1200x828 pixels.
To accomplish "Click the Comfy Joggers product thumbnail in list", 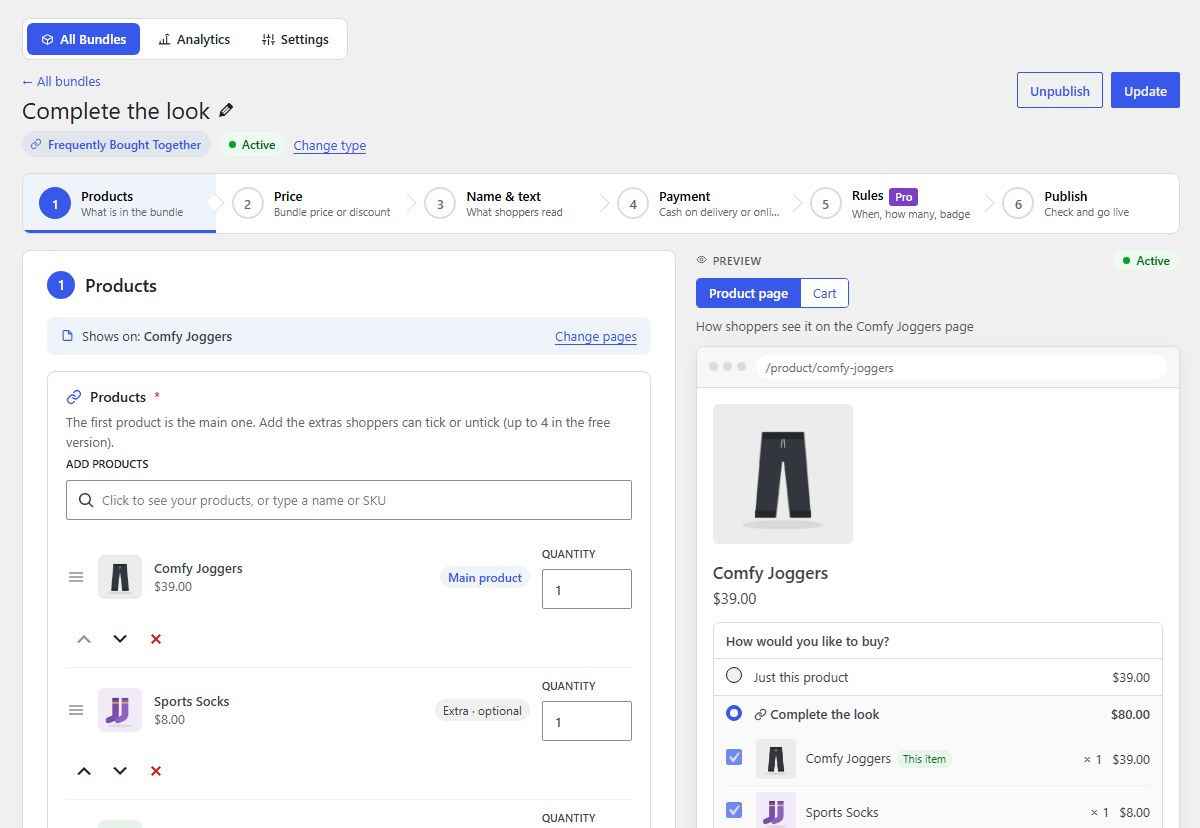I will click(120, 577).
